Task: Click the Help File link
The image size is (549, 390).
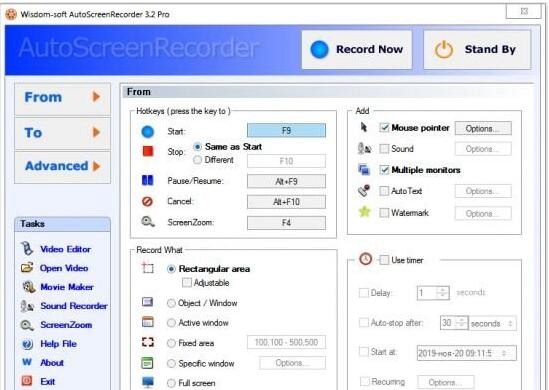Action: coord(58,344)
